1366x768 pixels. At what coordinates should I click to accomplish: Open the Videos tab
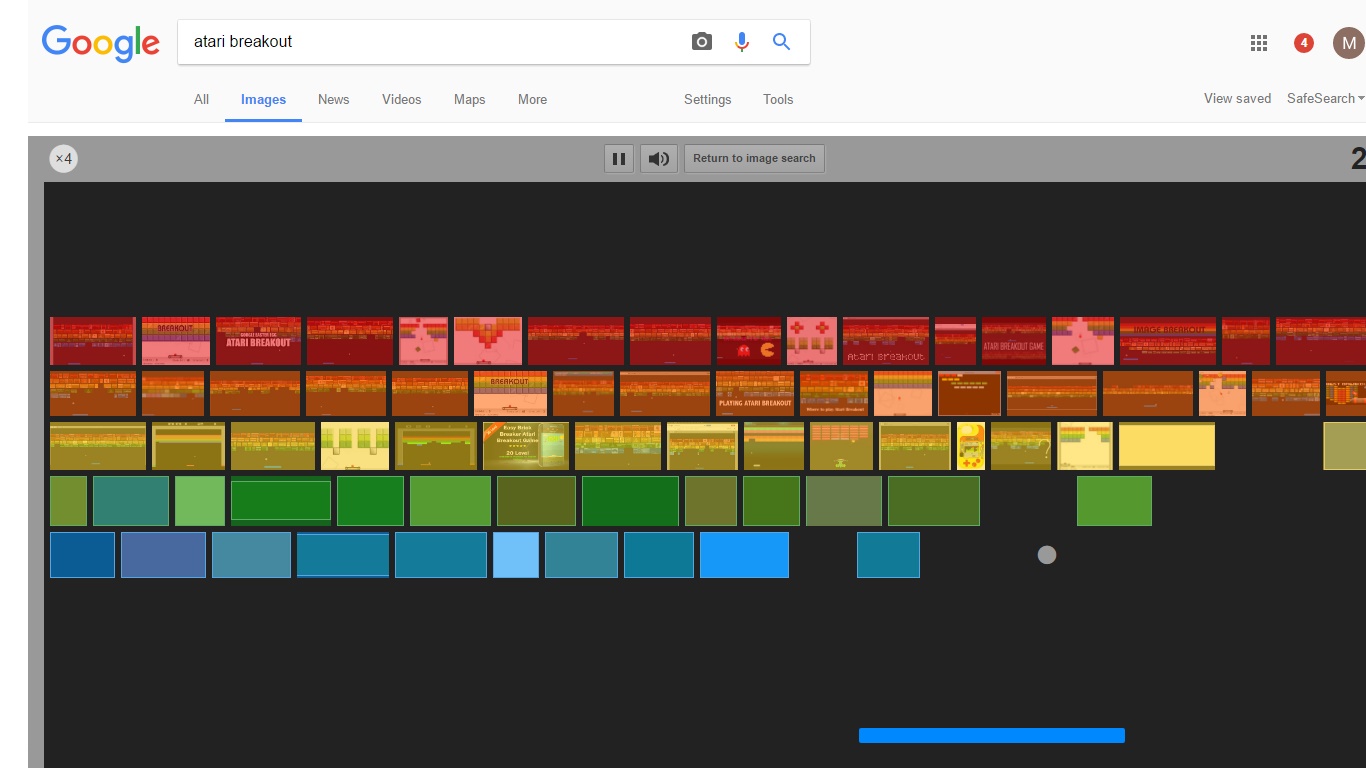401,99
